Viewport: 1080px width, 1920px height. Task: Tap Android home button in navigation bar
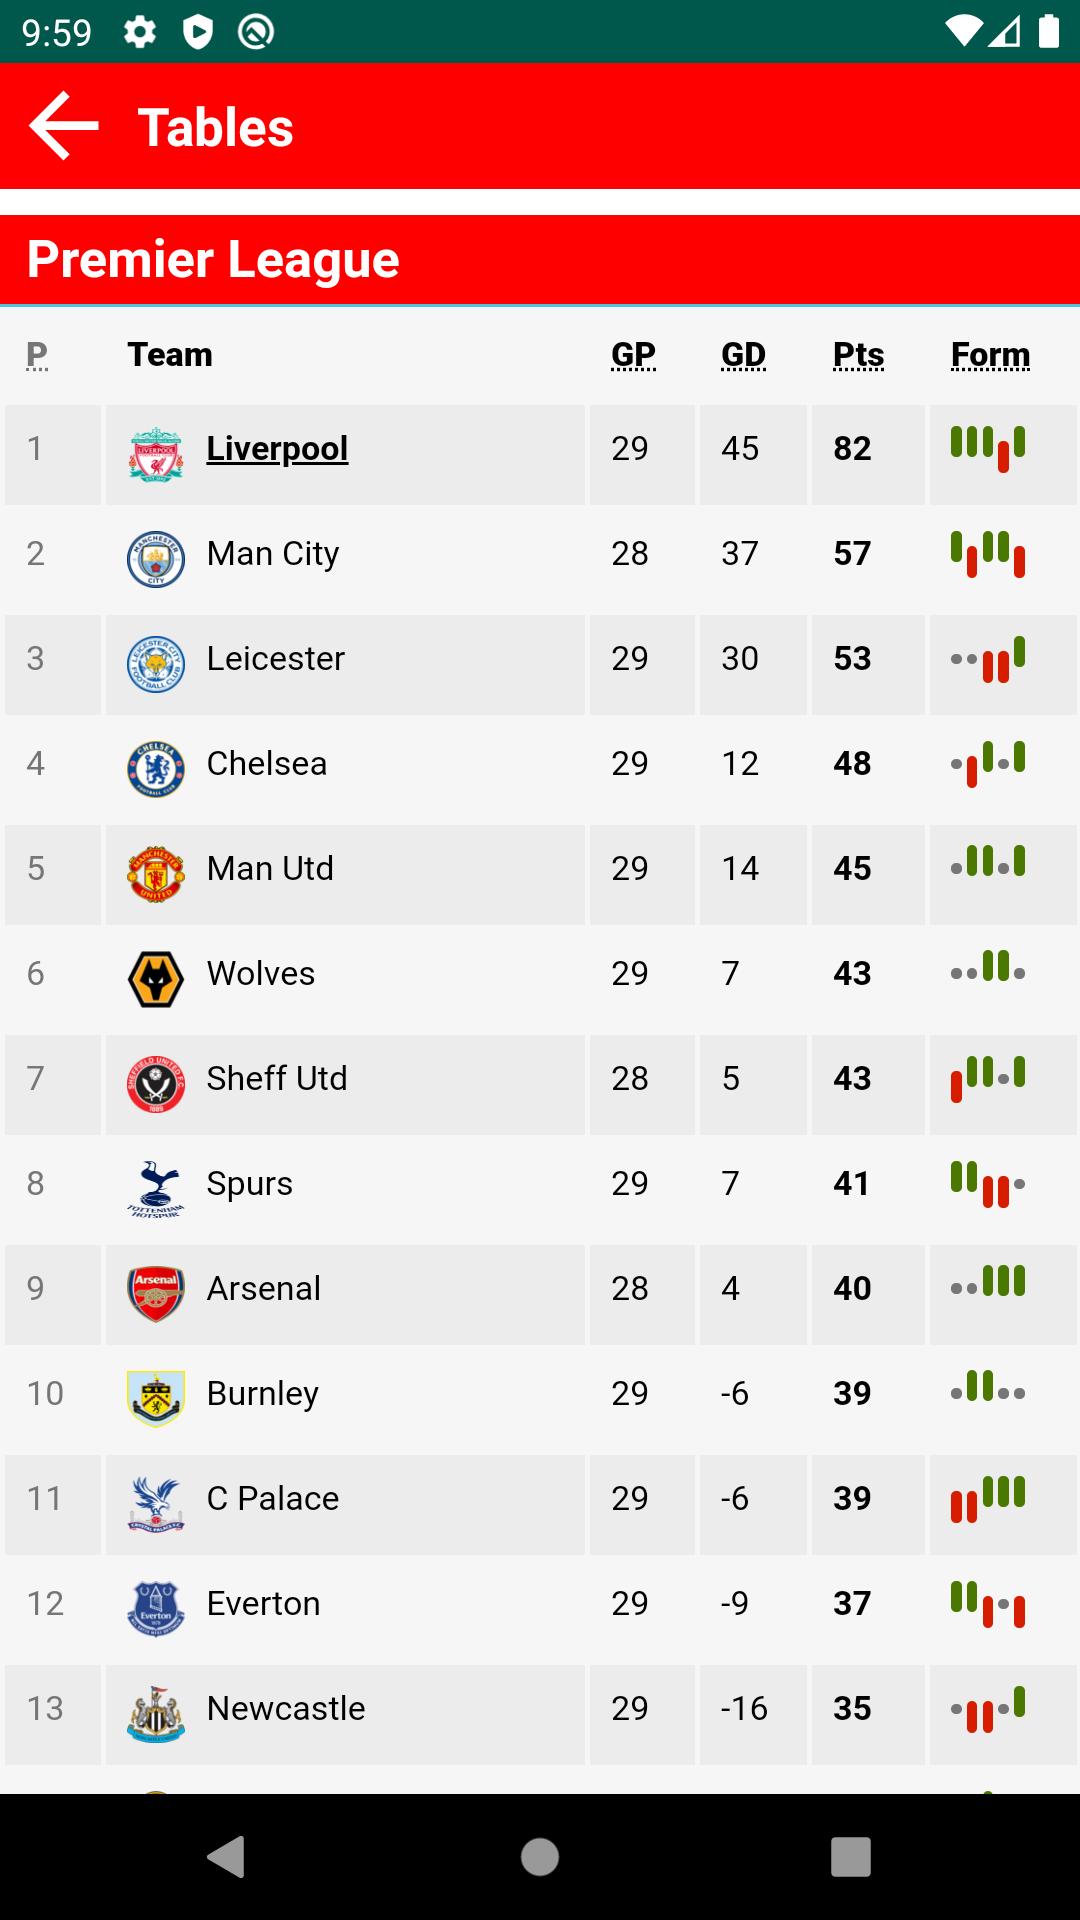pos(540,1857)
